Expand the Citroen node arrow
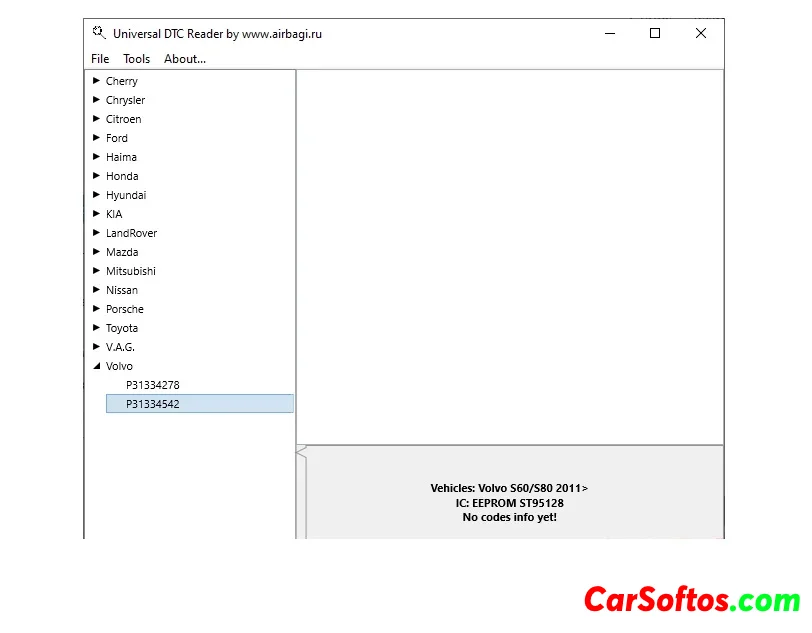Viewport: 812px width, 633px height. [96, 119]
